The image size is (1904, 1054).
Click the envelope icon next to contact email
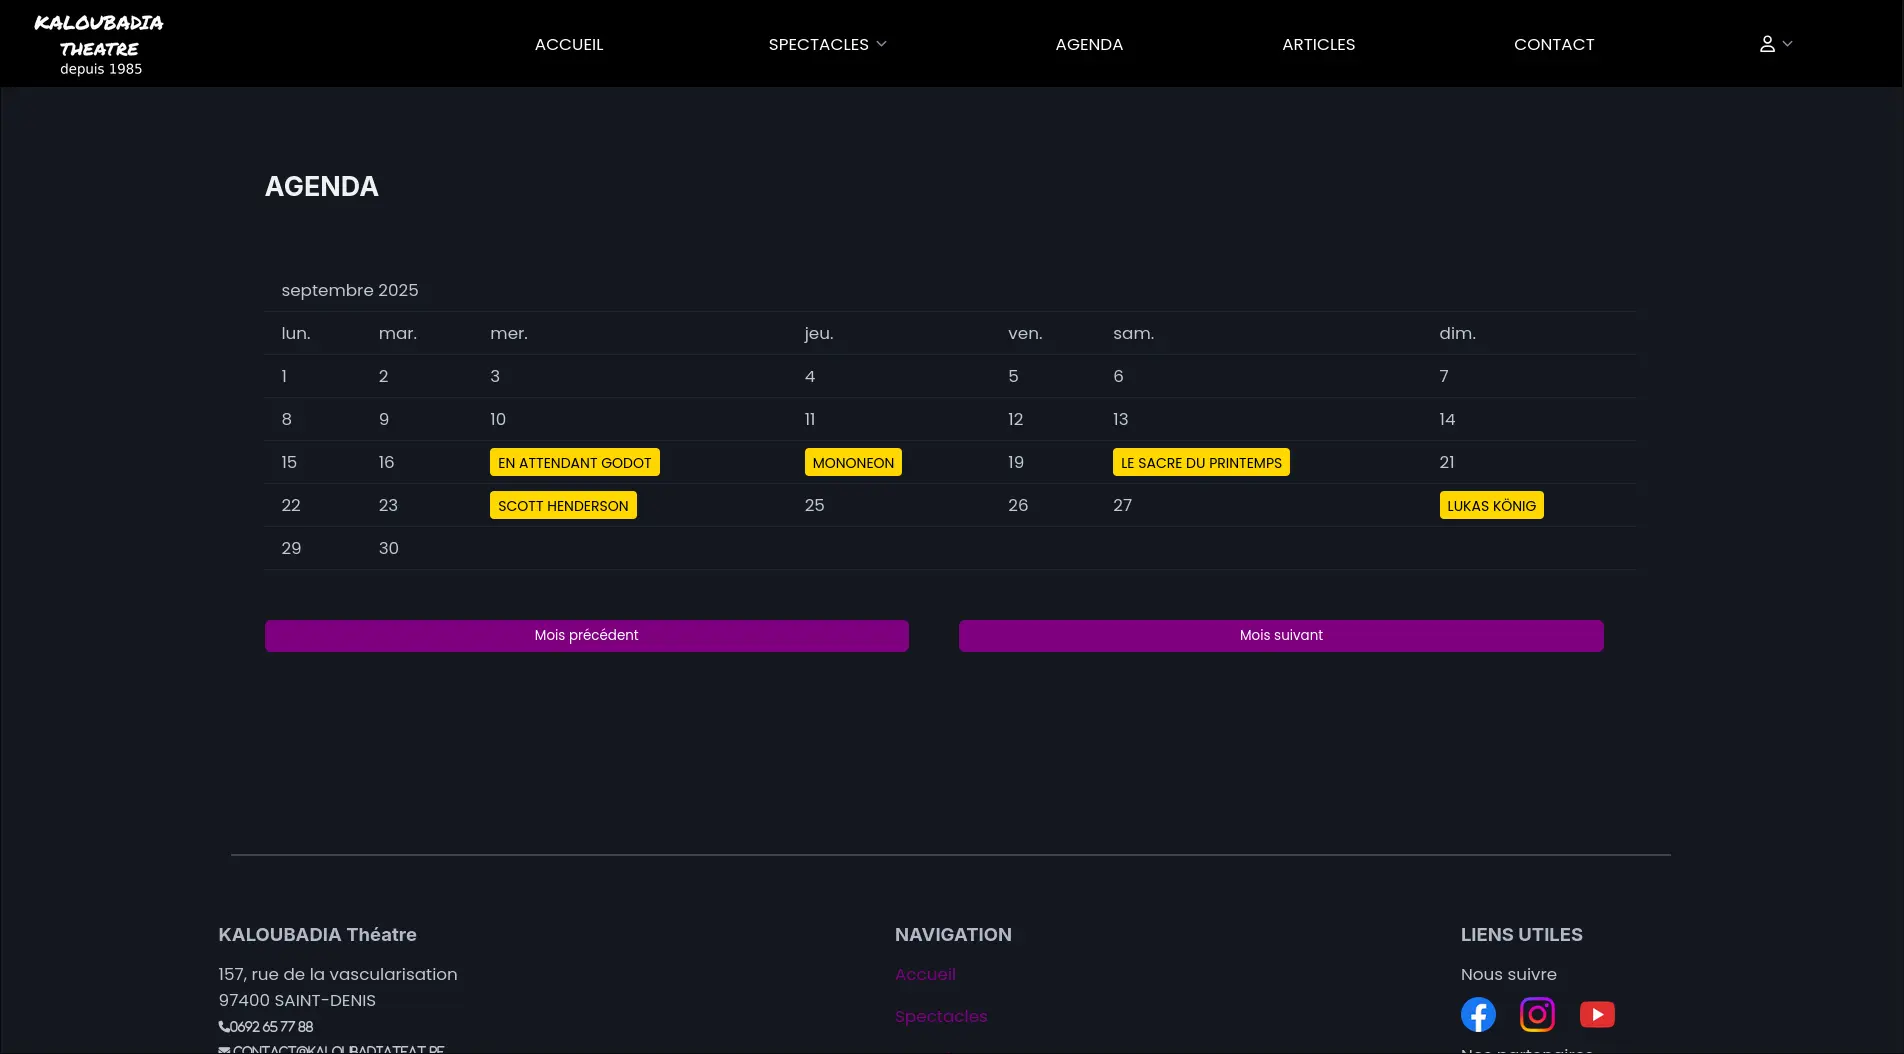(x=224, y=1049)
